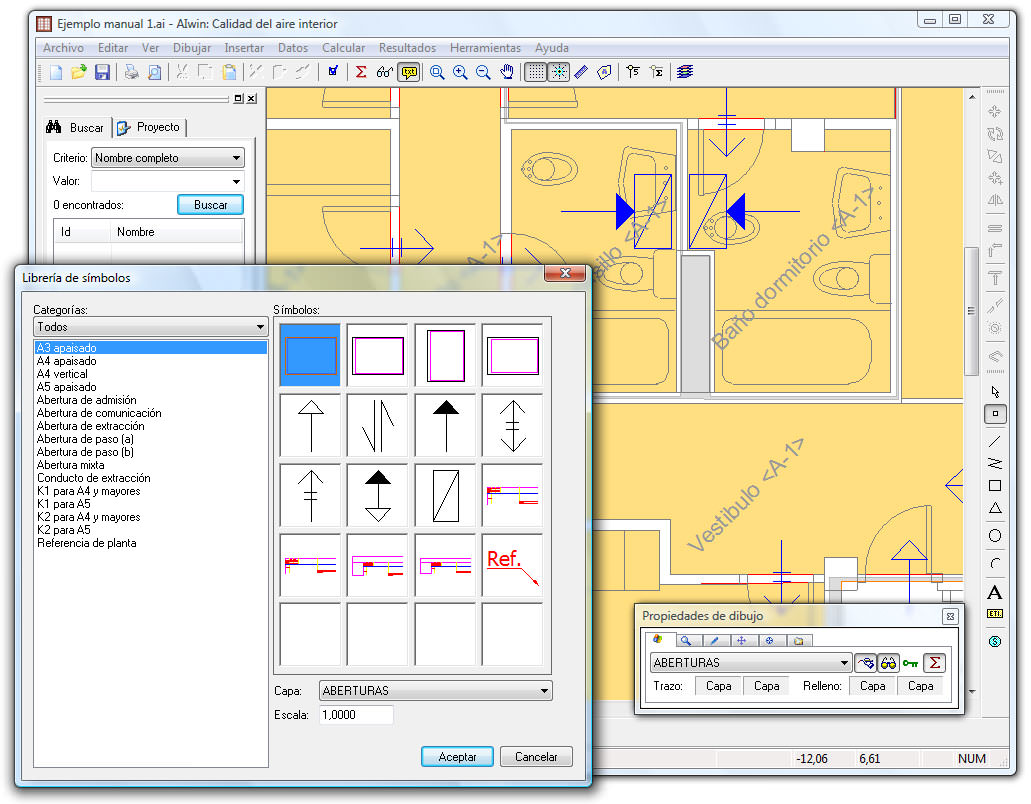Select 'A4 vertical' in the list
Image resolution: width=1031 pixels, height=804 pixels.
[x=62, y=374]
